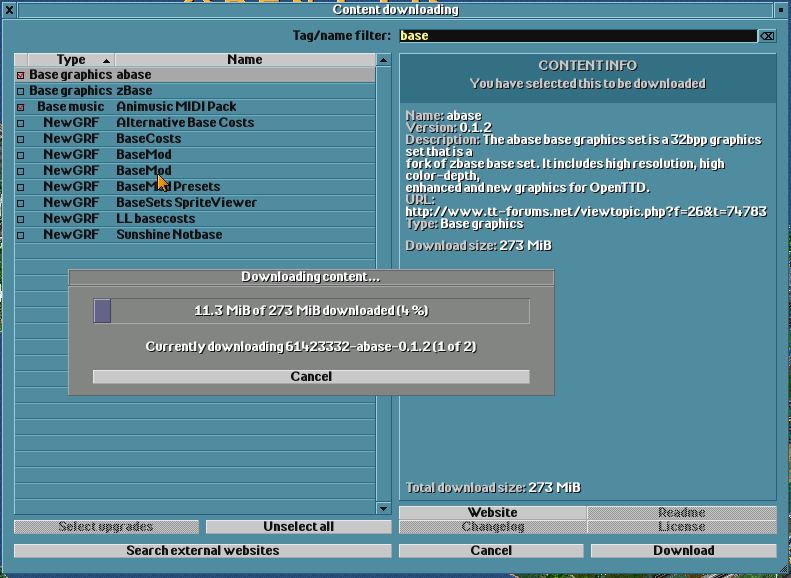Open the Website button for abase
Screen dimensions: 791x578
[x=492, y=512]
